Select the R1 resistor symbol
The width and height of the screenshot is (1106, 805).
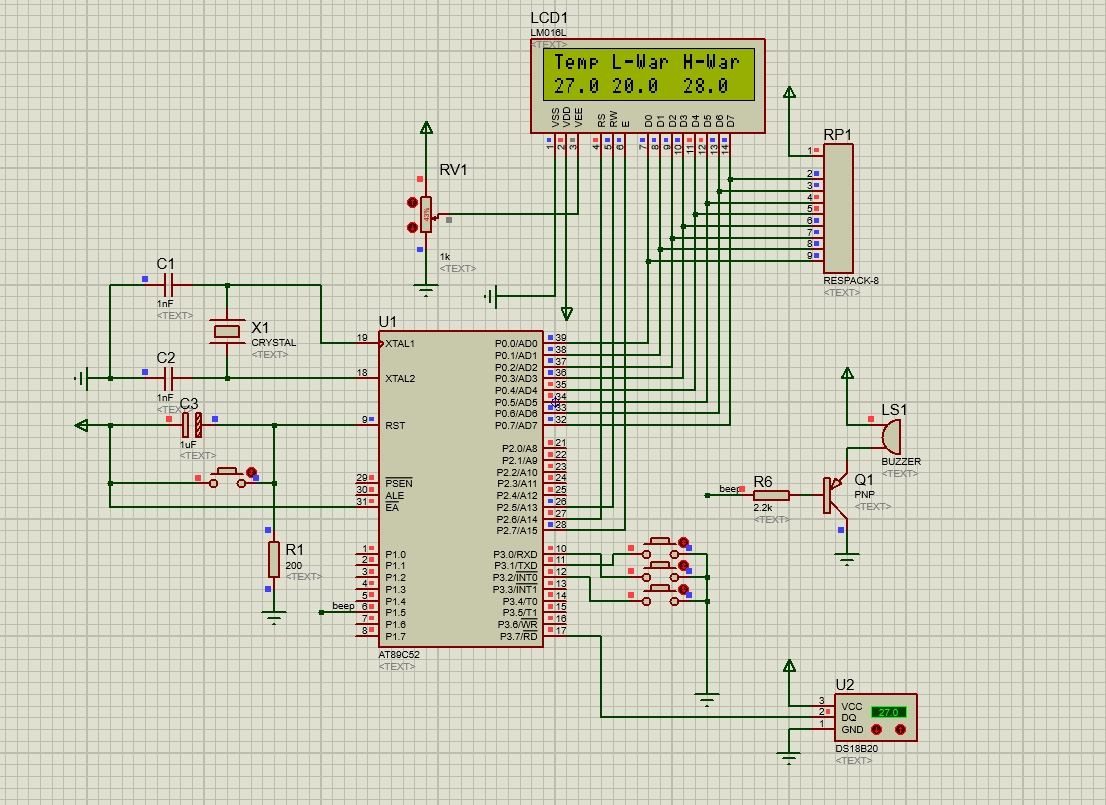(274, 559)
